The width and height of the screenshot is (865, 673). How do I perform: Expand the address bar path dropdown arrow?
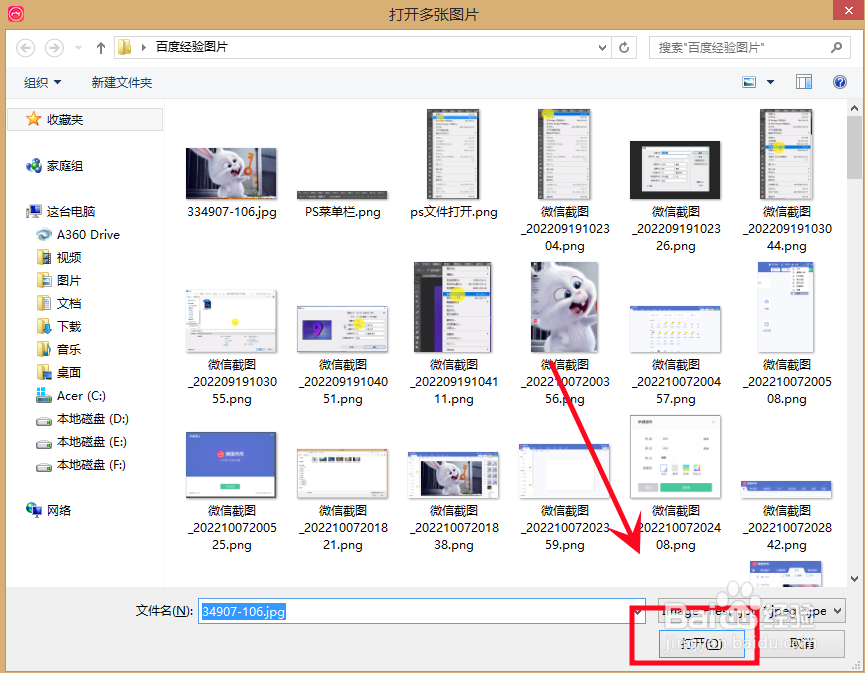[602, 46]
